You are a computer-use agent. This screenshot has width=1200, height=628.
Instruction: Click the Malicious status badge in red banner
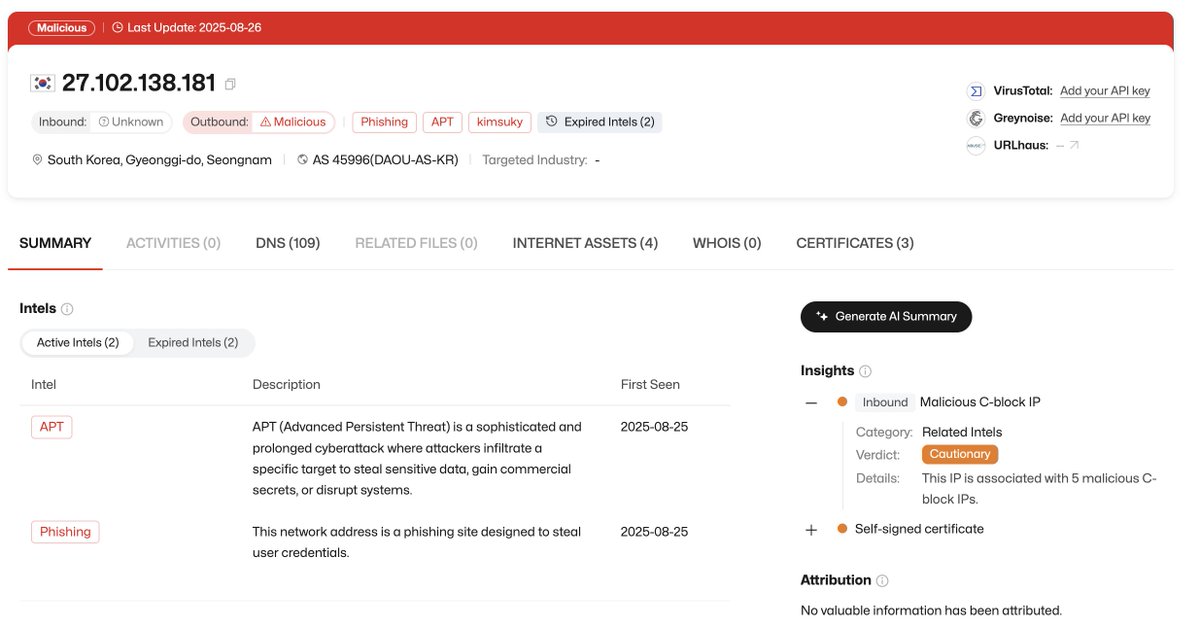coord(62,28)
